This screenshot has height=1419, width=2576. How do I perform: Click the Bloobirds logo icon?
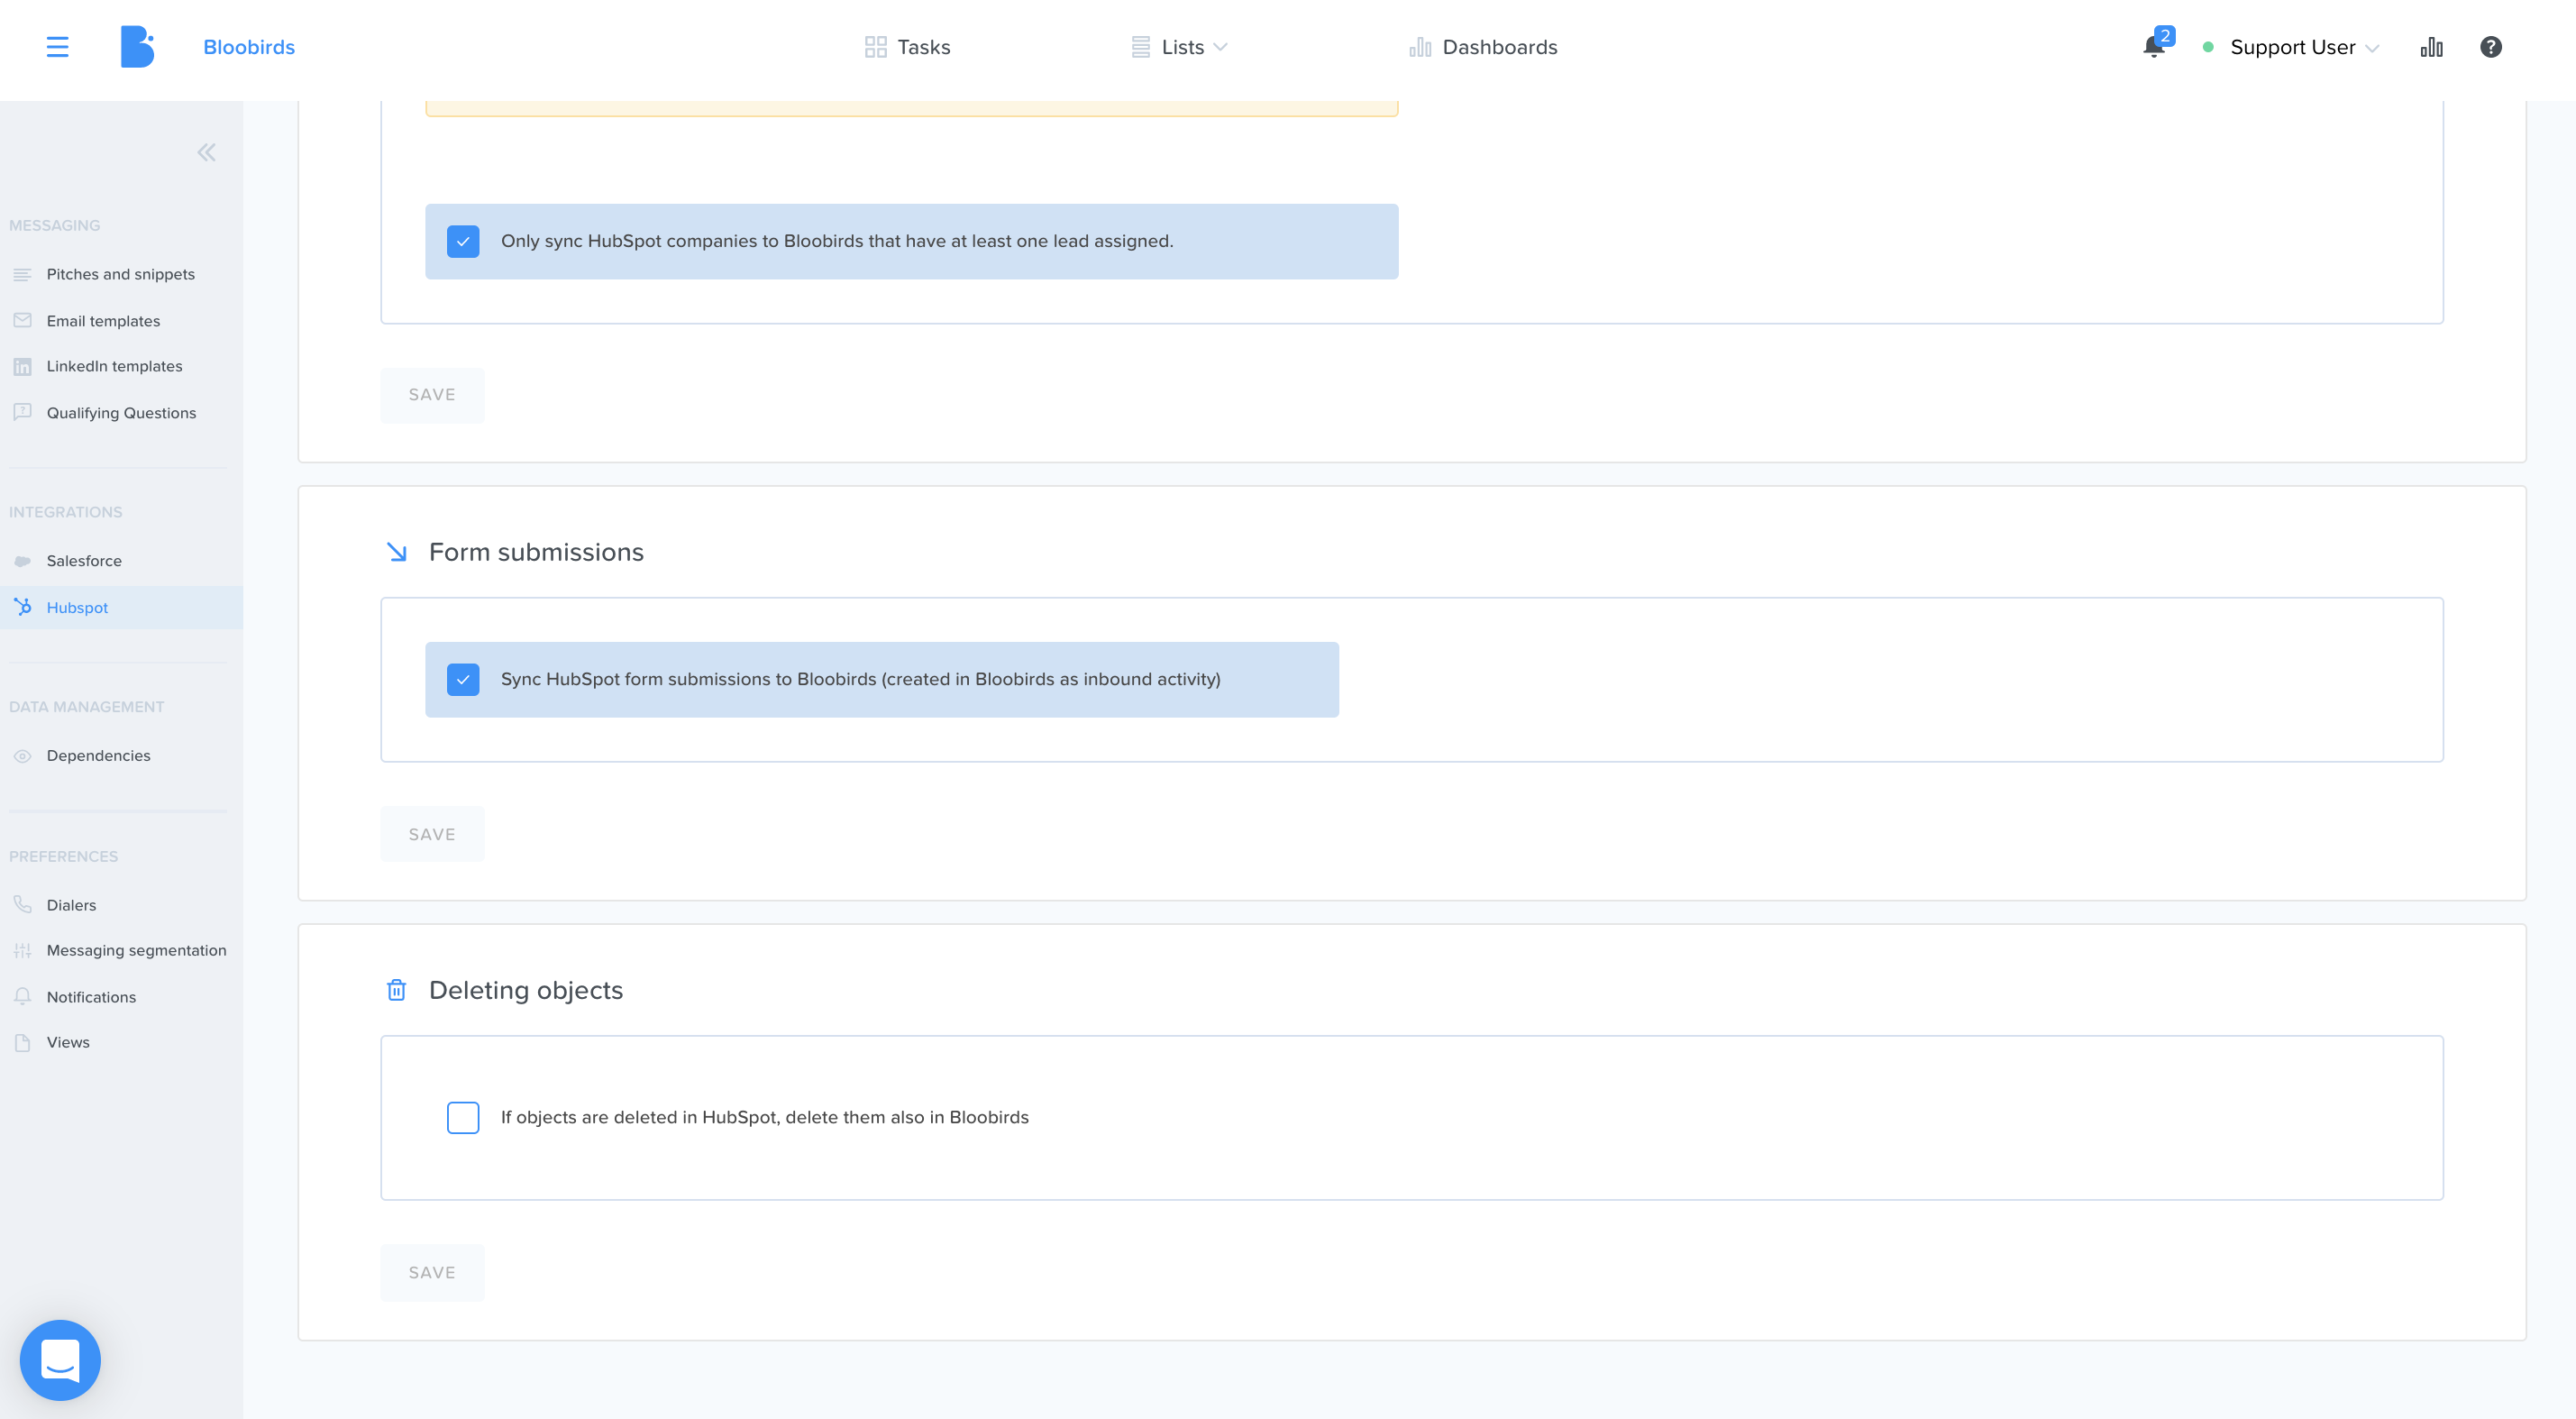point(137,47)
